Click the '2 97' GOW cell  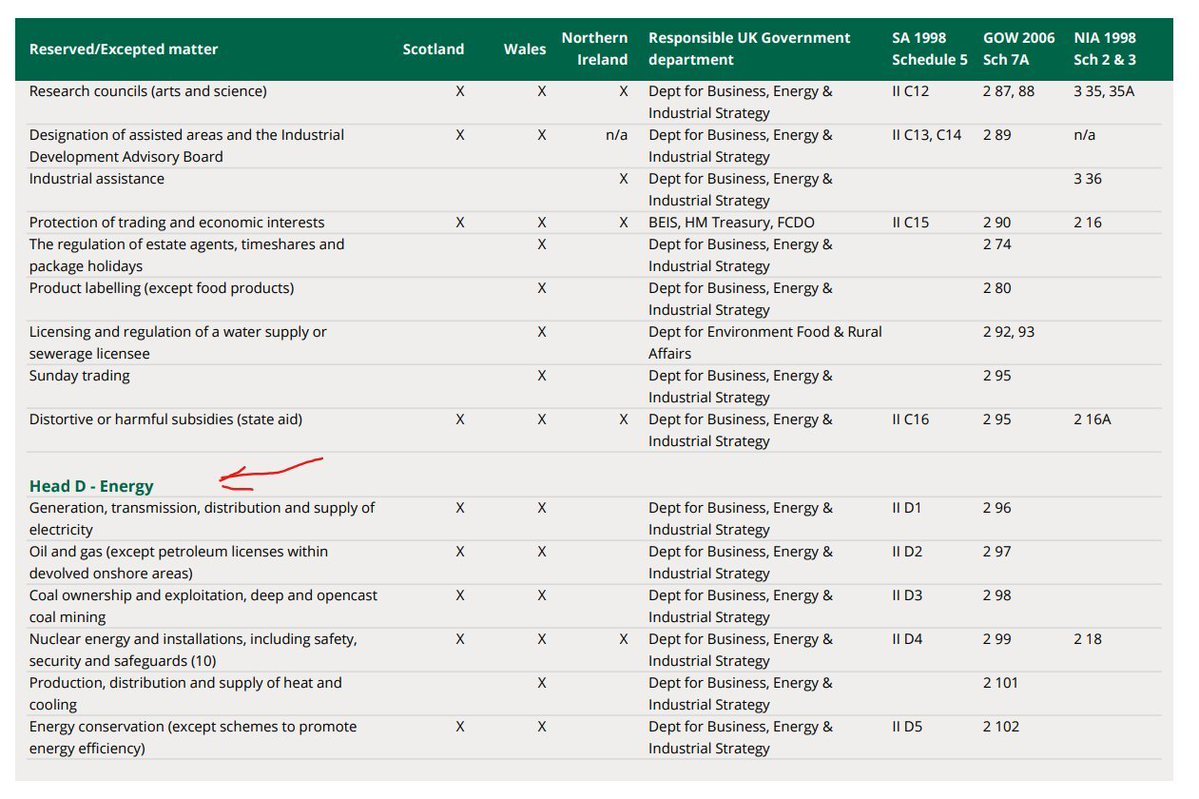click(996, 551)
